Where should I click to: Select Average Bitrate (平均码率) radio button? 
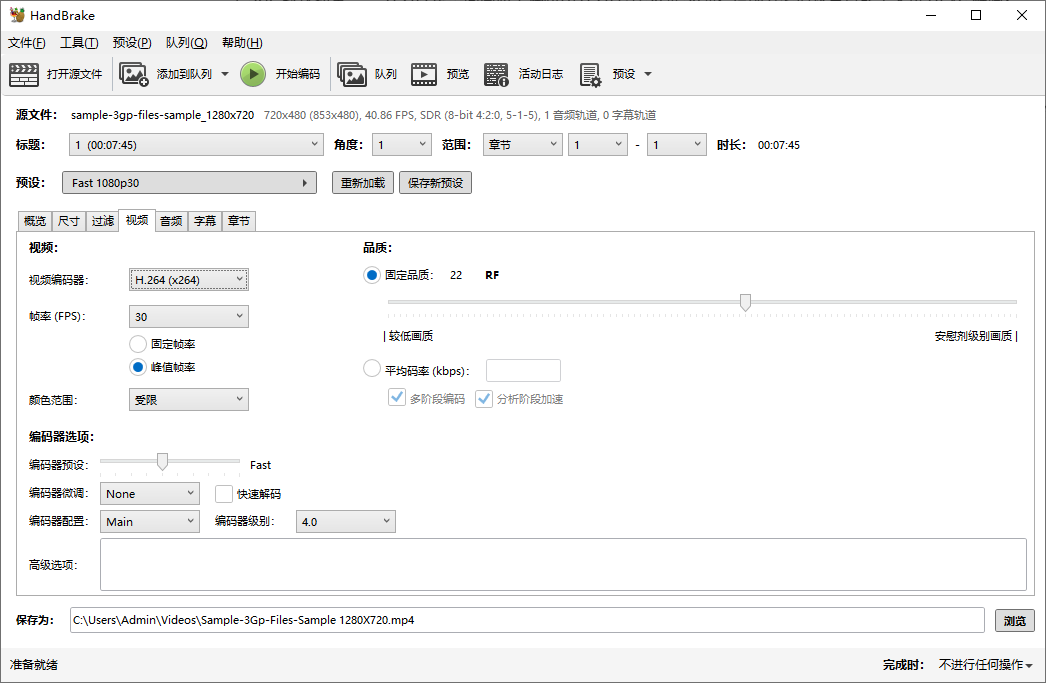[x=372, y=369]
